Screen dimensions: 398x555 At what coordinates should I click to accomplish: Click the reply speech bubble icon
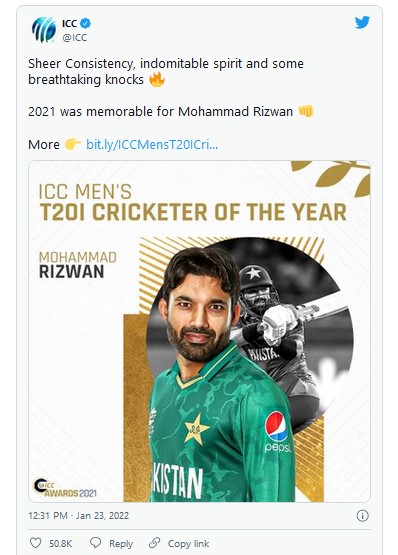(x=96, y=543)
